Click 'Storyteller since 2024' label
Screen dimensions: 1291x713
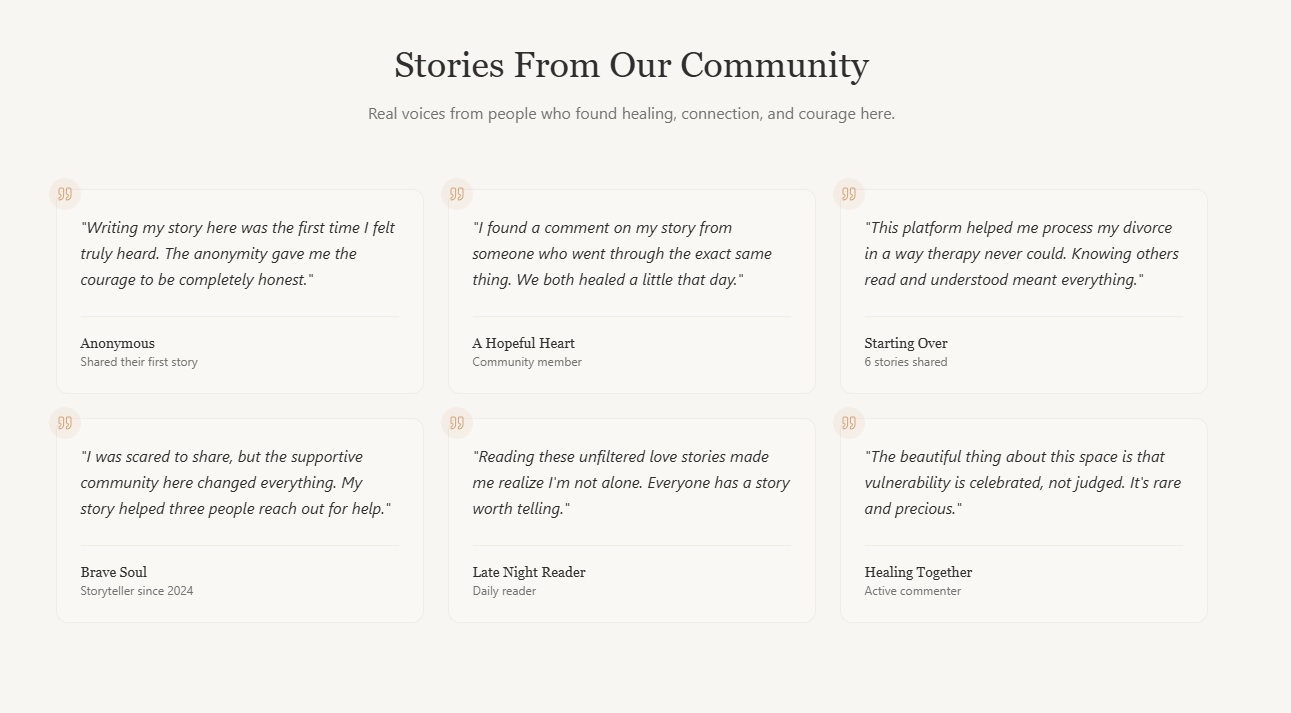[x=137, y=591]
